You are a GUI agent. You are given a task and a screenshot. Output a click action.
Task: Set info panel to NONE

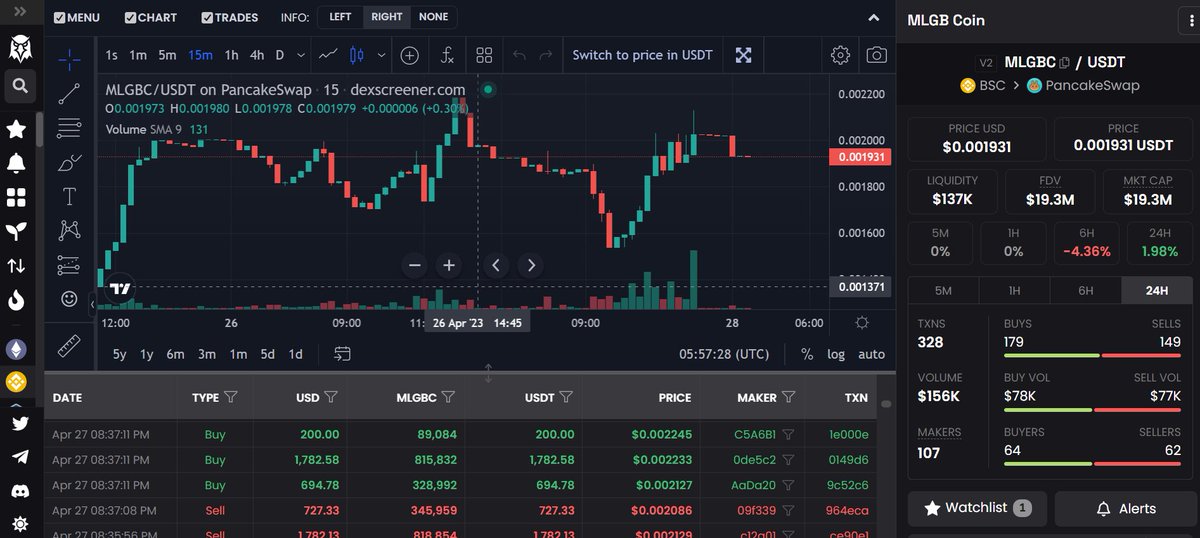[x=433, y=17]
